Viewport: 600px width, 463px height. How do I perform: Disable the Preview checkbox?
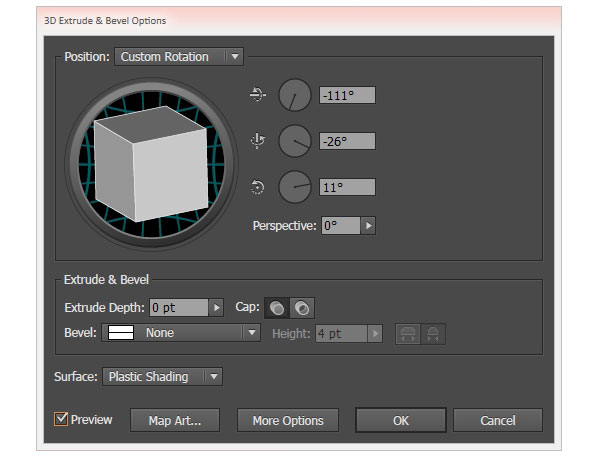(62, 420)
